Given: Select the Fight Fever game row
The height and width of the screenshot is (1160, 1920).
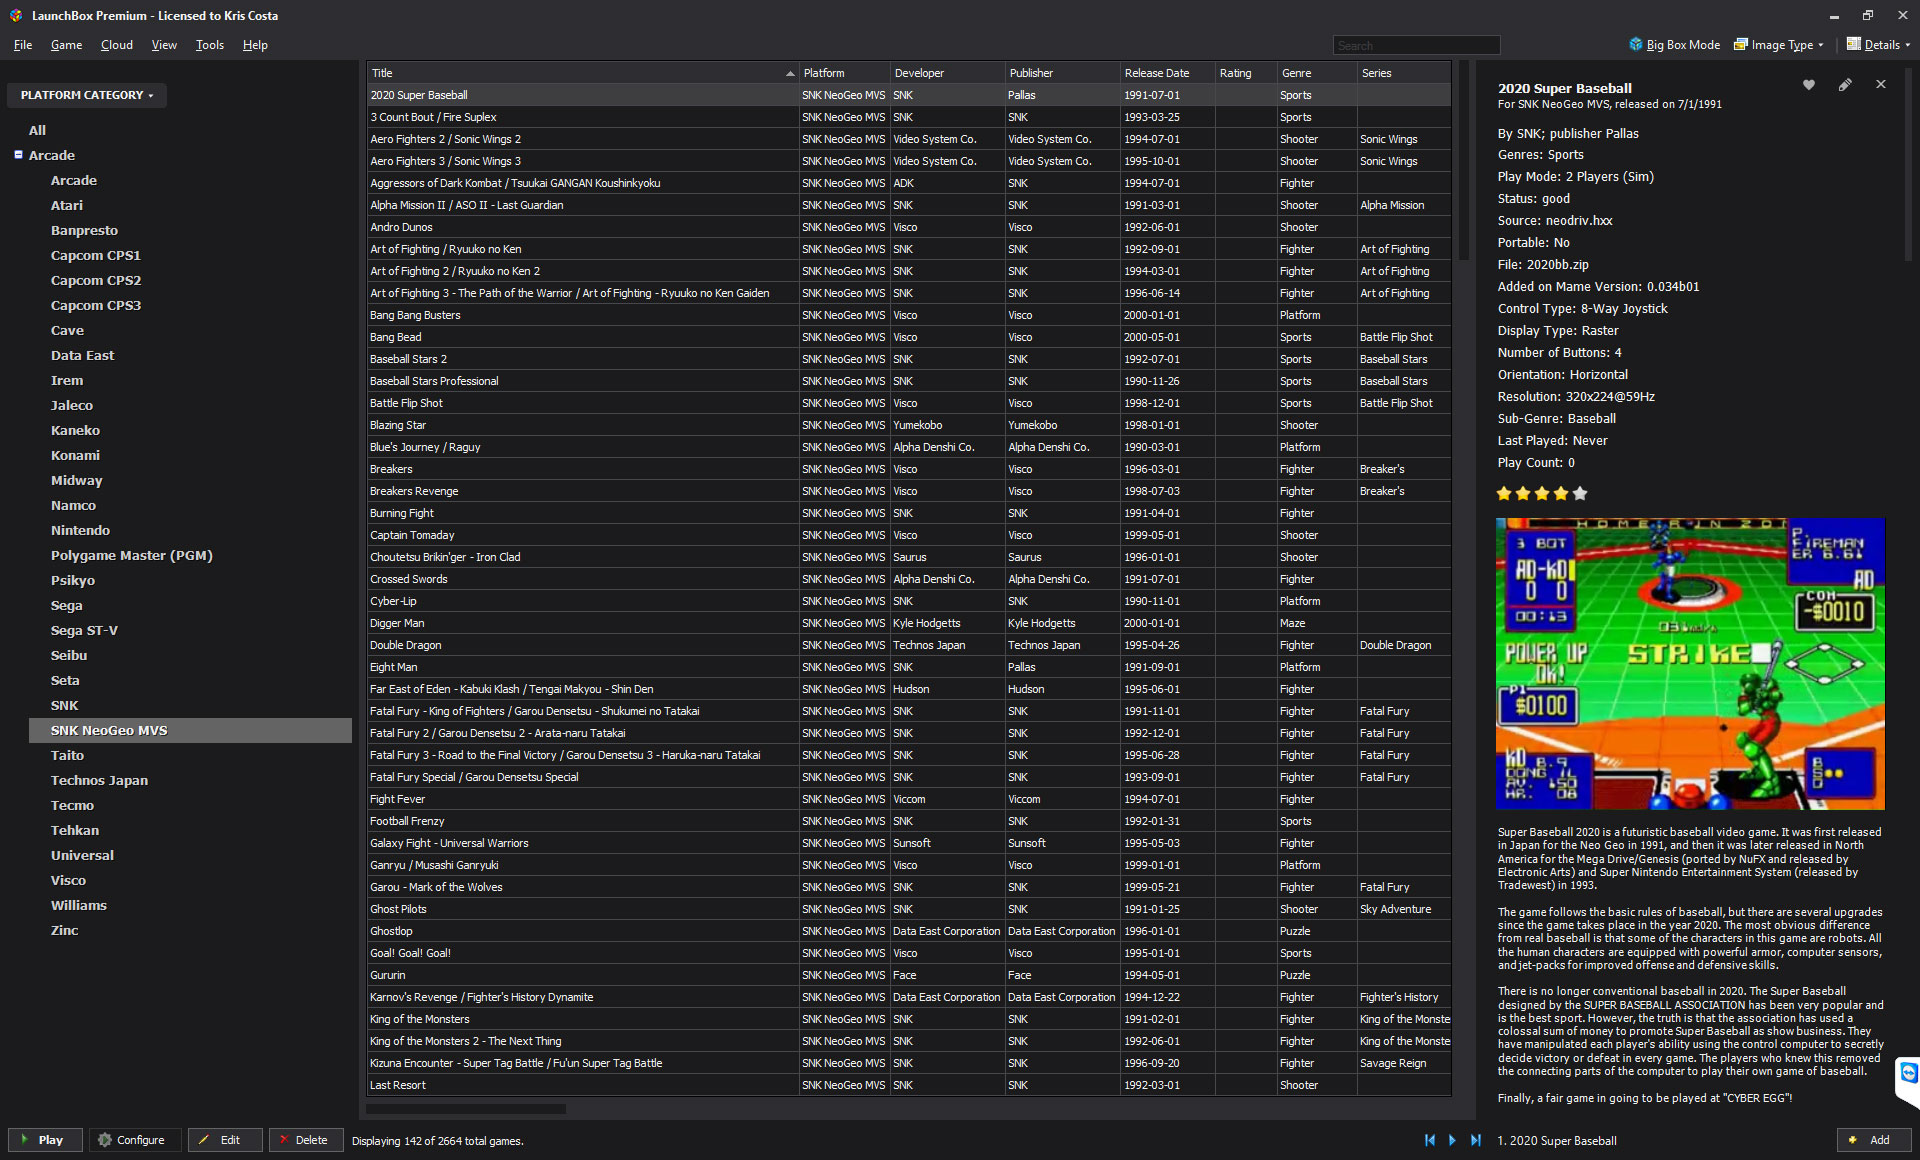Looking at the screenshot, I should 908,799.
